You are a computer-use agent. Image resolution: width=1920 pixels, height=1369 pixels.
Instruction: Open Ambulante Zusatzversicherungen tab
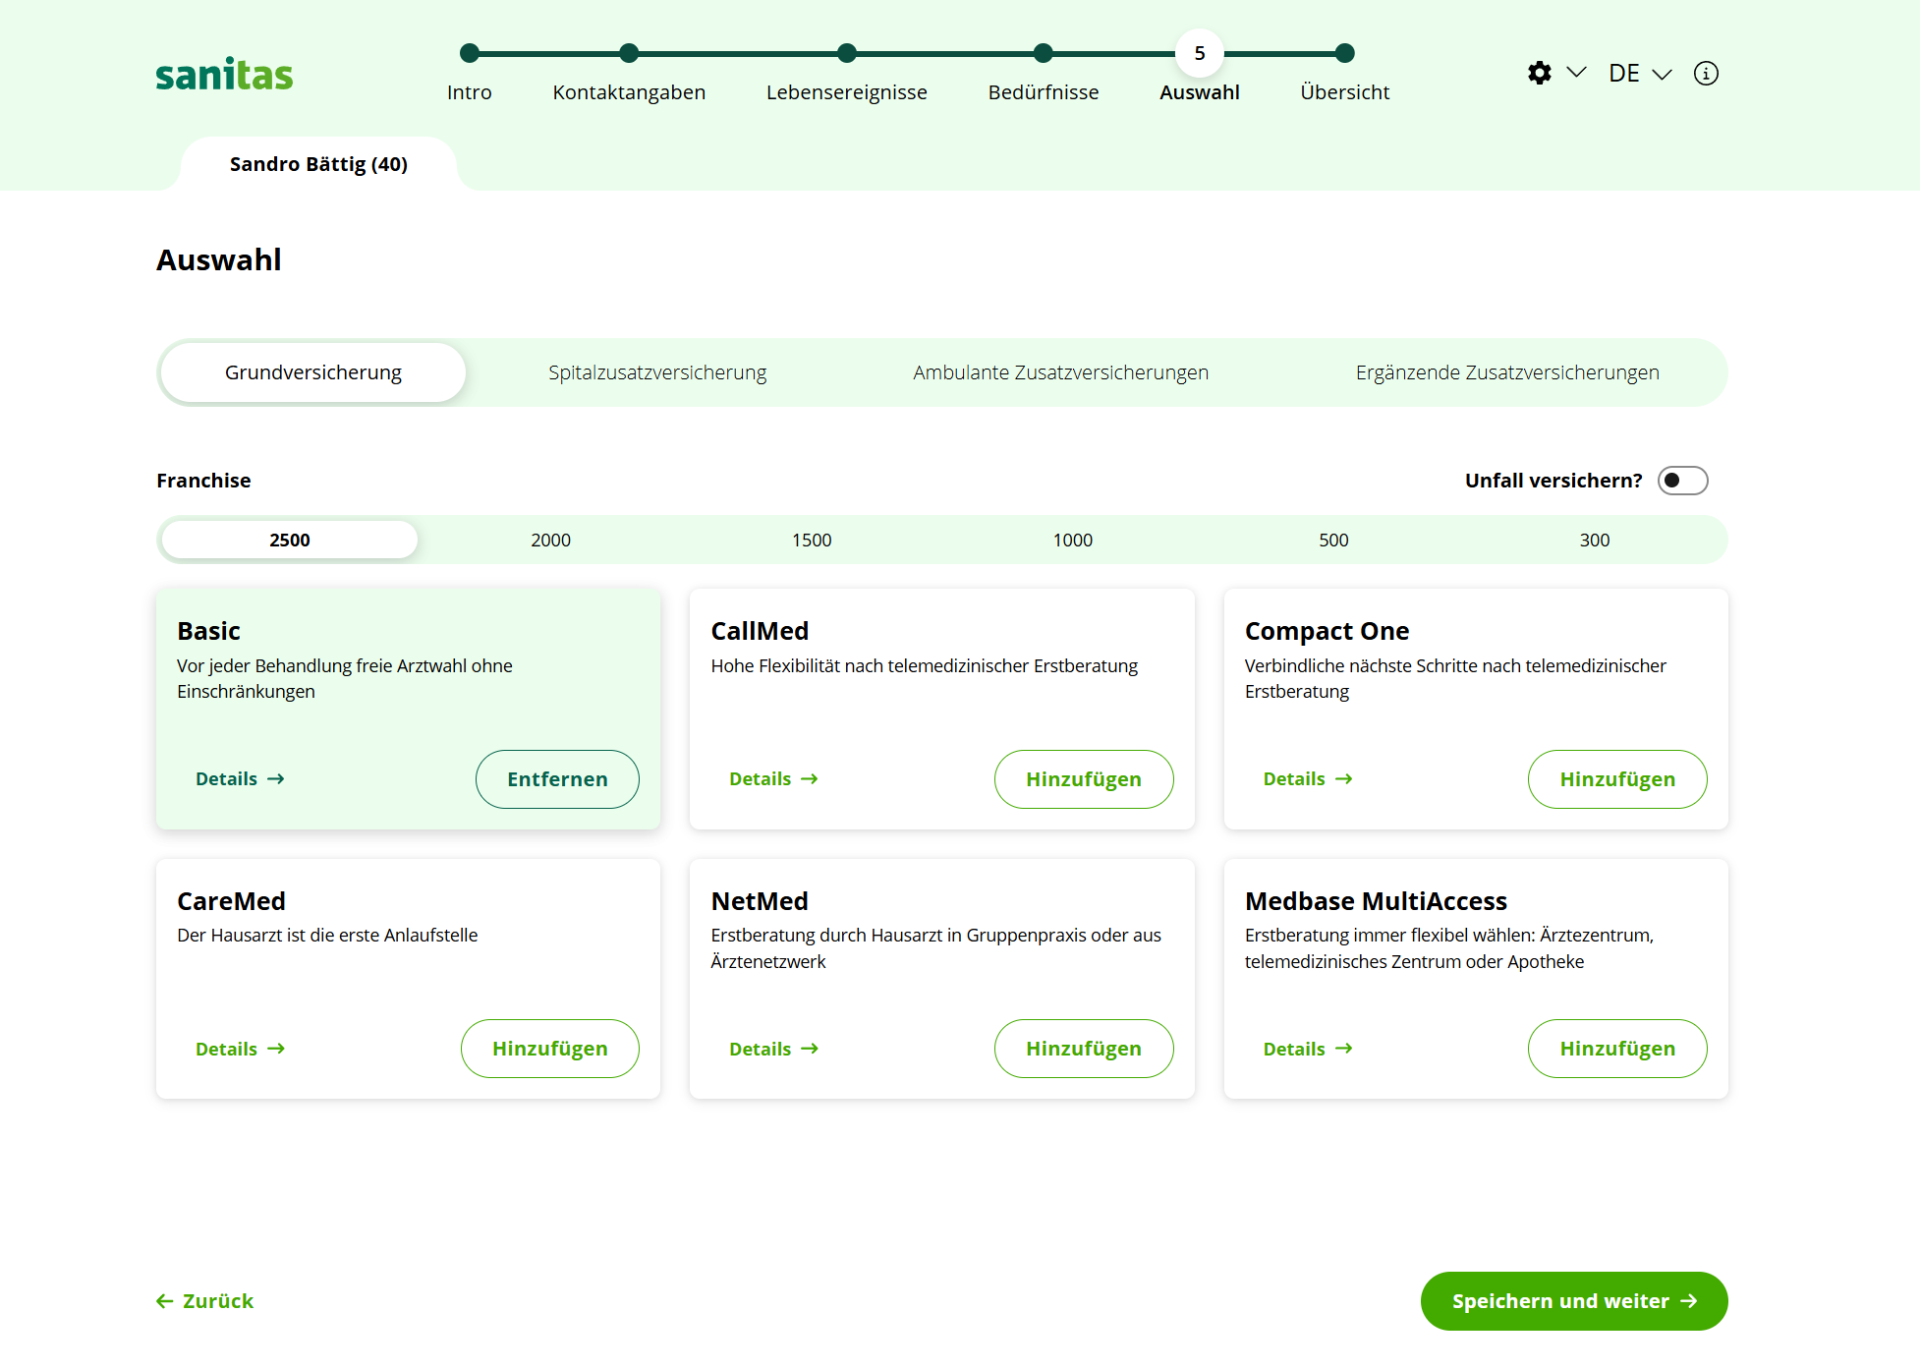(x=1060, y=372)
